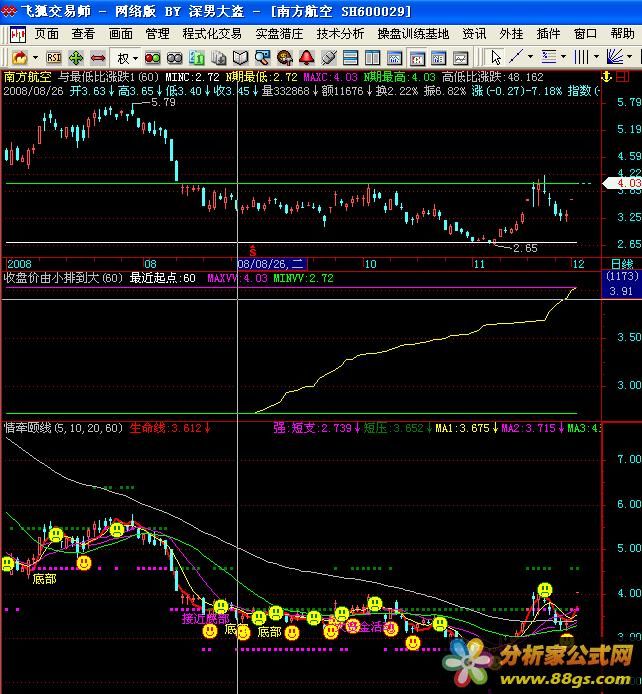Viewport: 642px width, 694px height.
Task: Click the red horizontal double-arrow icon
Action: tap(98, 58)
